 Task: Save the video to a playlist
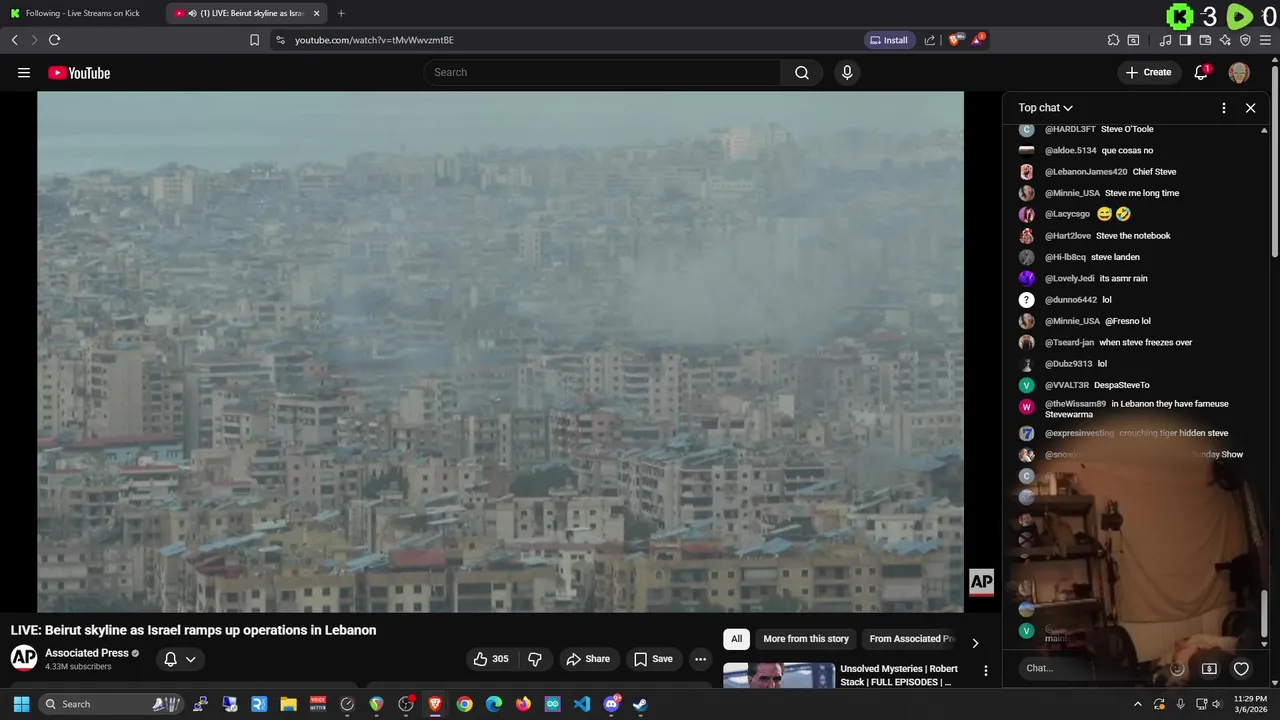tap(653, 659)
